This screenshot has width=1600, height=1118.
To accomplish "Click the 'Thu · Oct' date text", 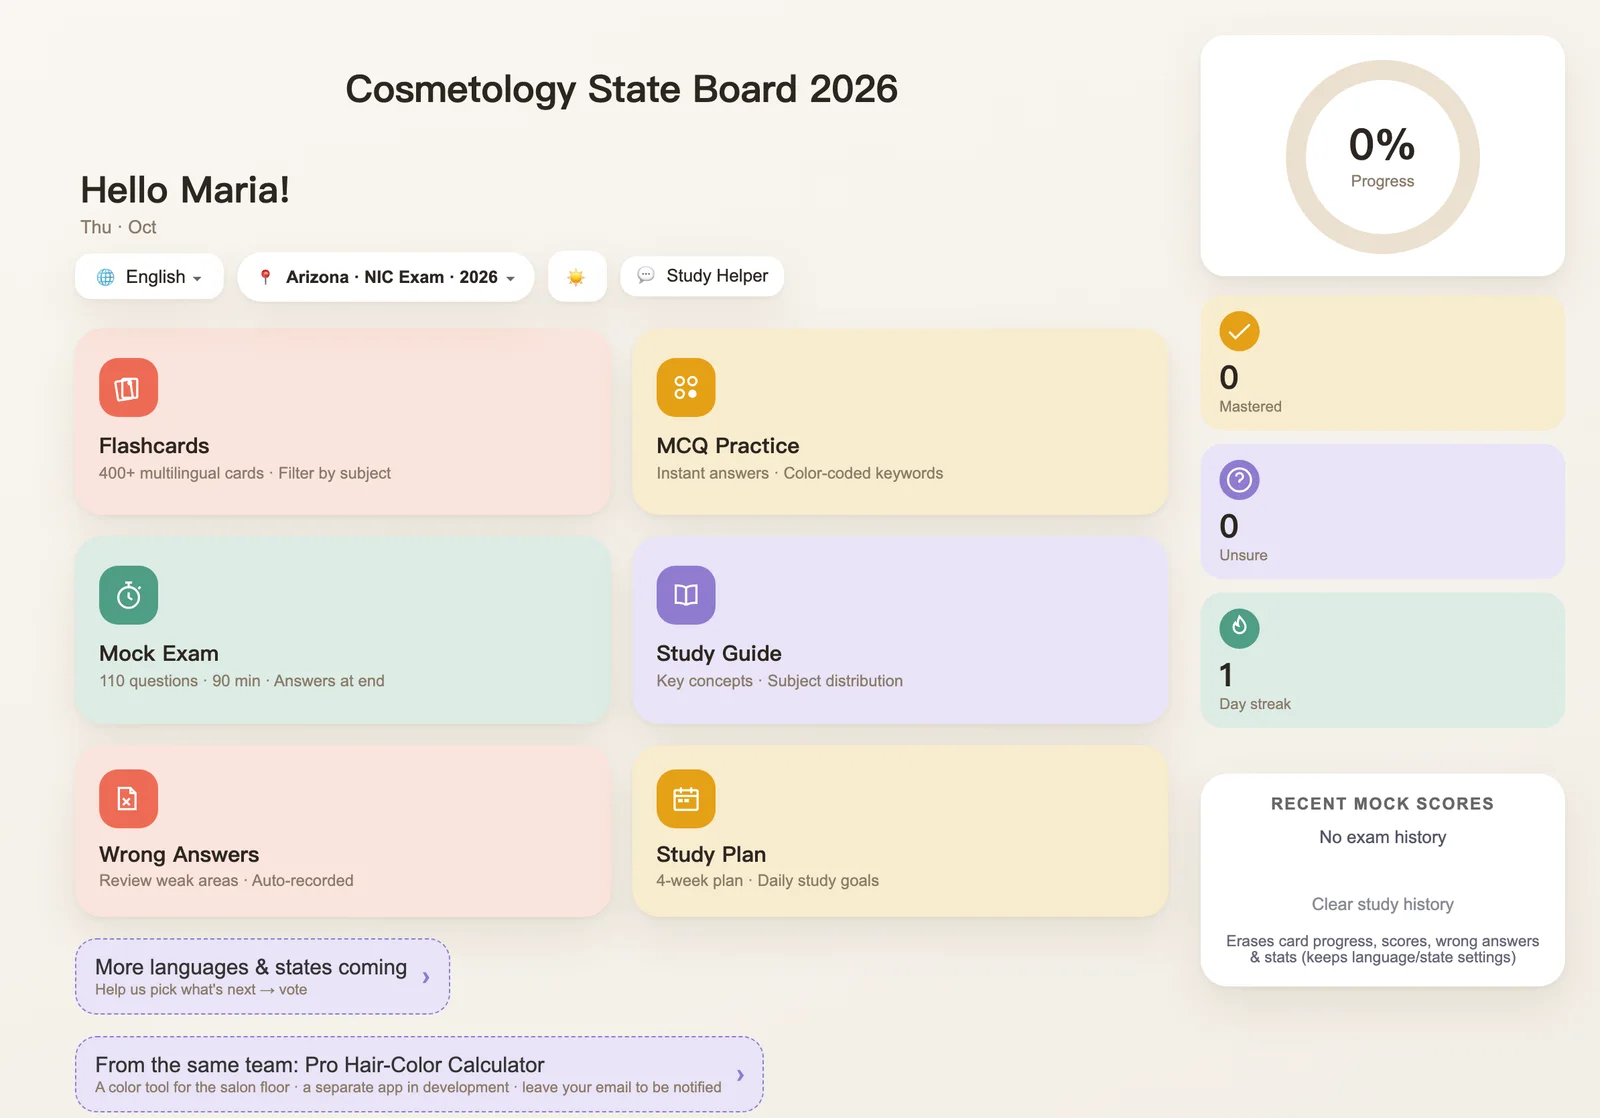I will click(118, 227).
